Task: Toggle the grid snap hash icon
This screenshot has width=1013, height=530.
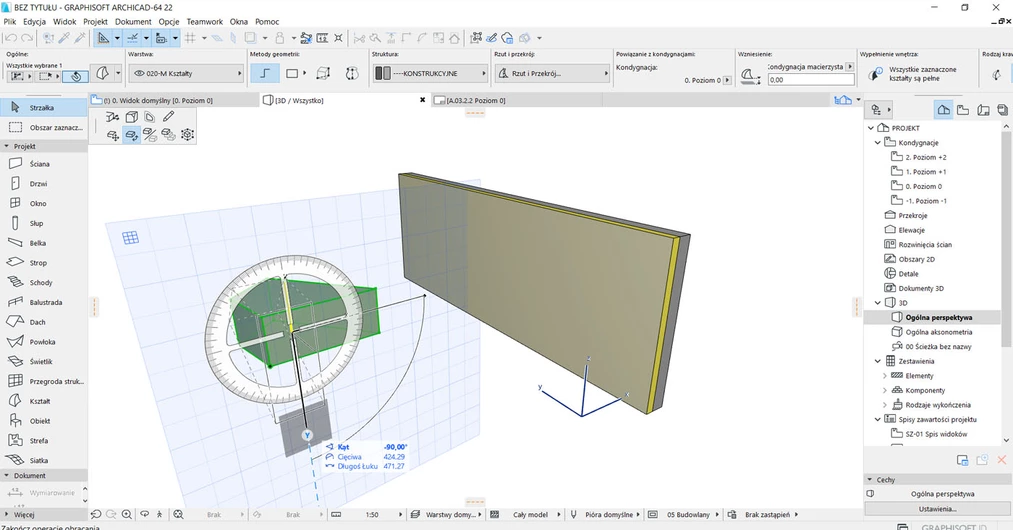Action: click(190, 38)
